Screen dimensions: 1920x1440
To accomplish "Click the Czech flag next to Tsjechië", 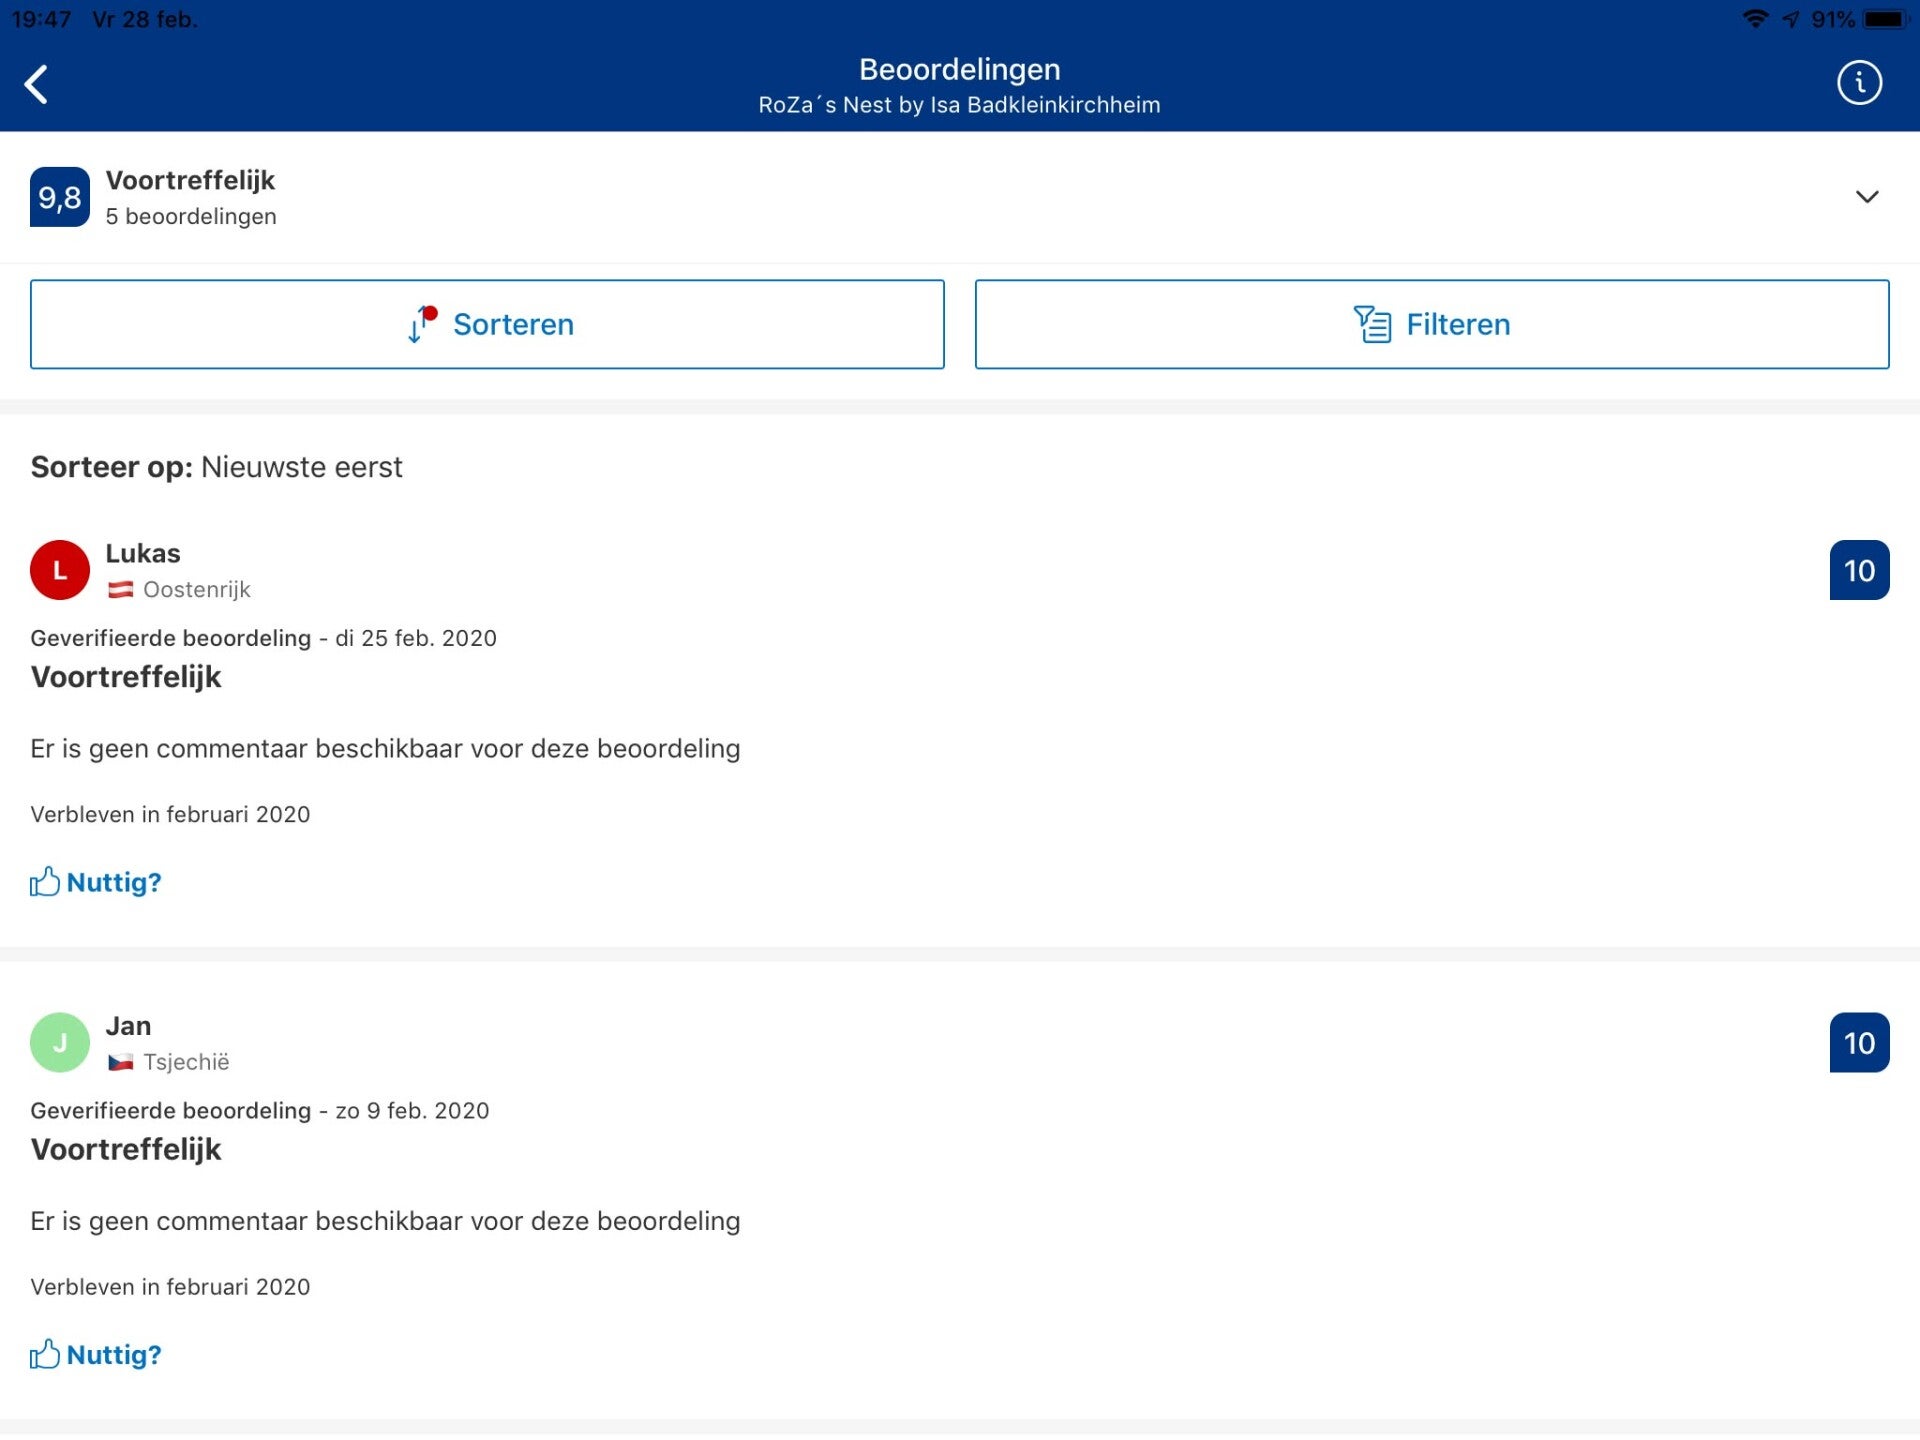I will tap(121, 1062).
